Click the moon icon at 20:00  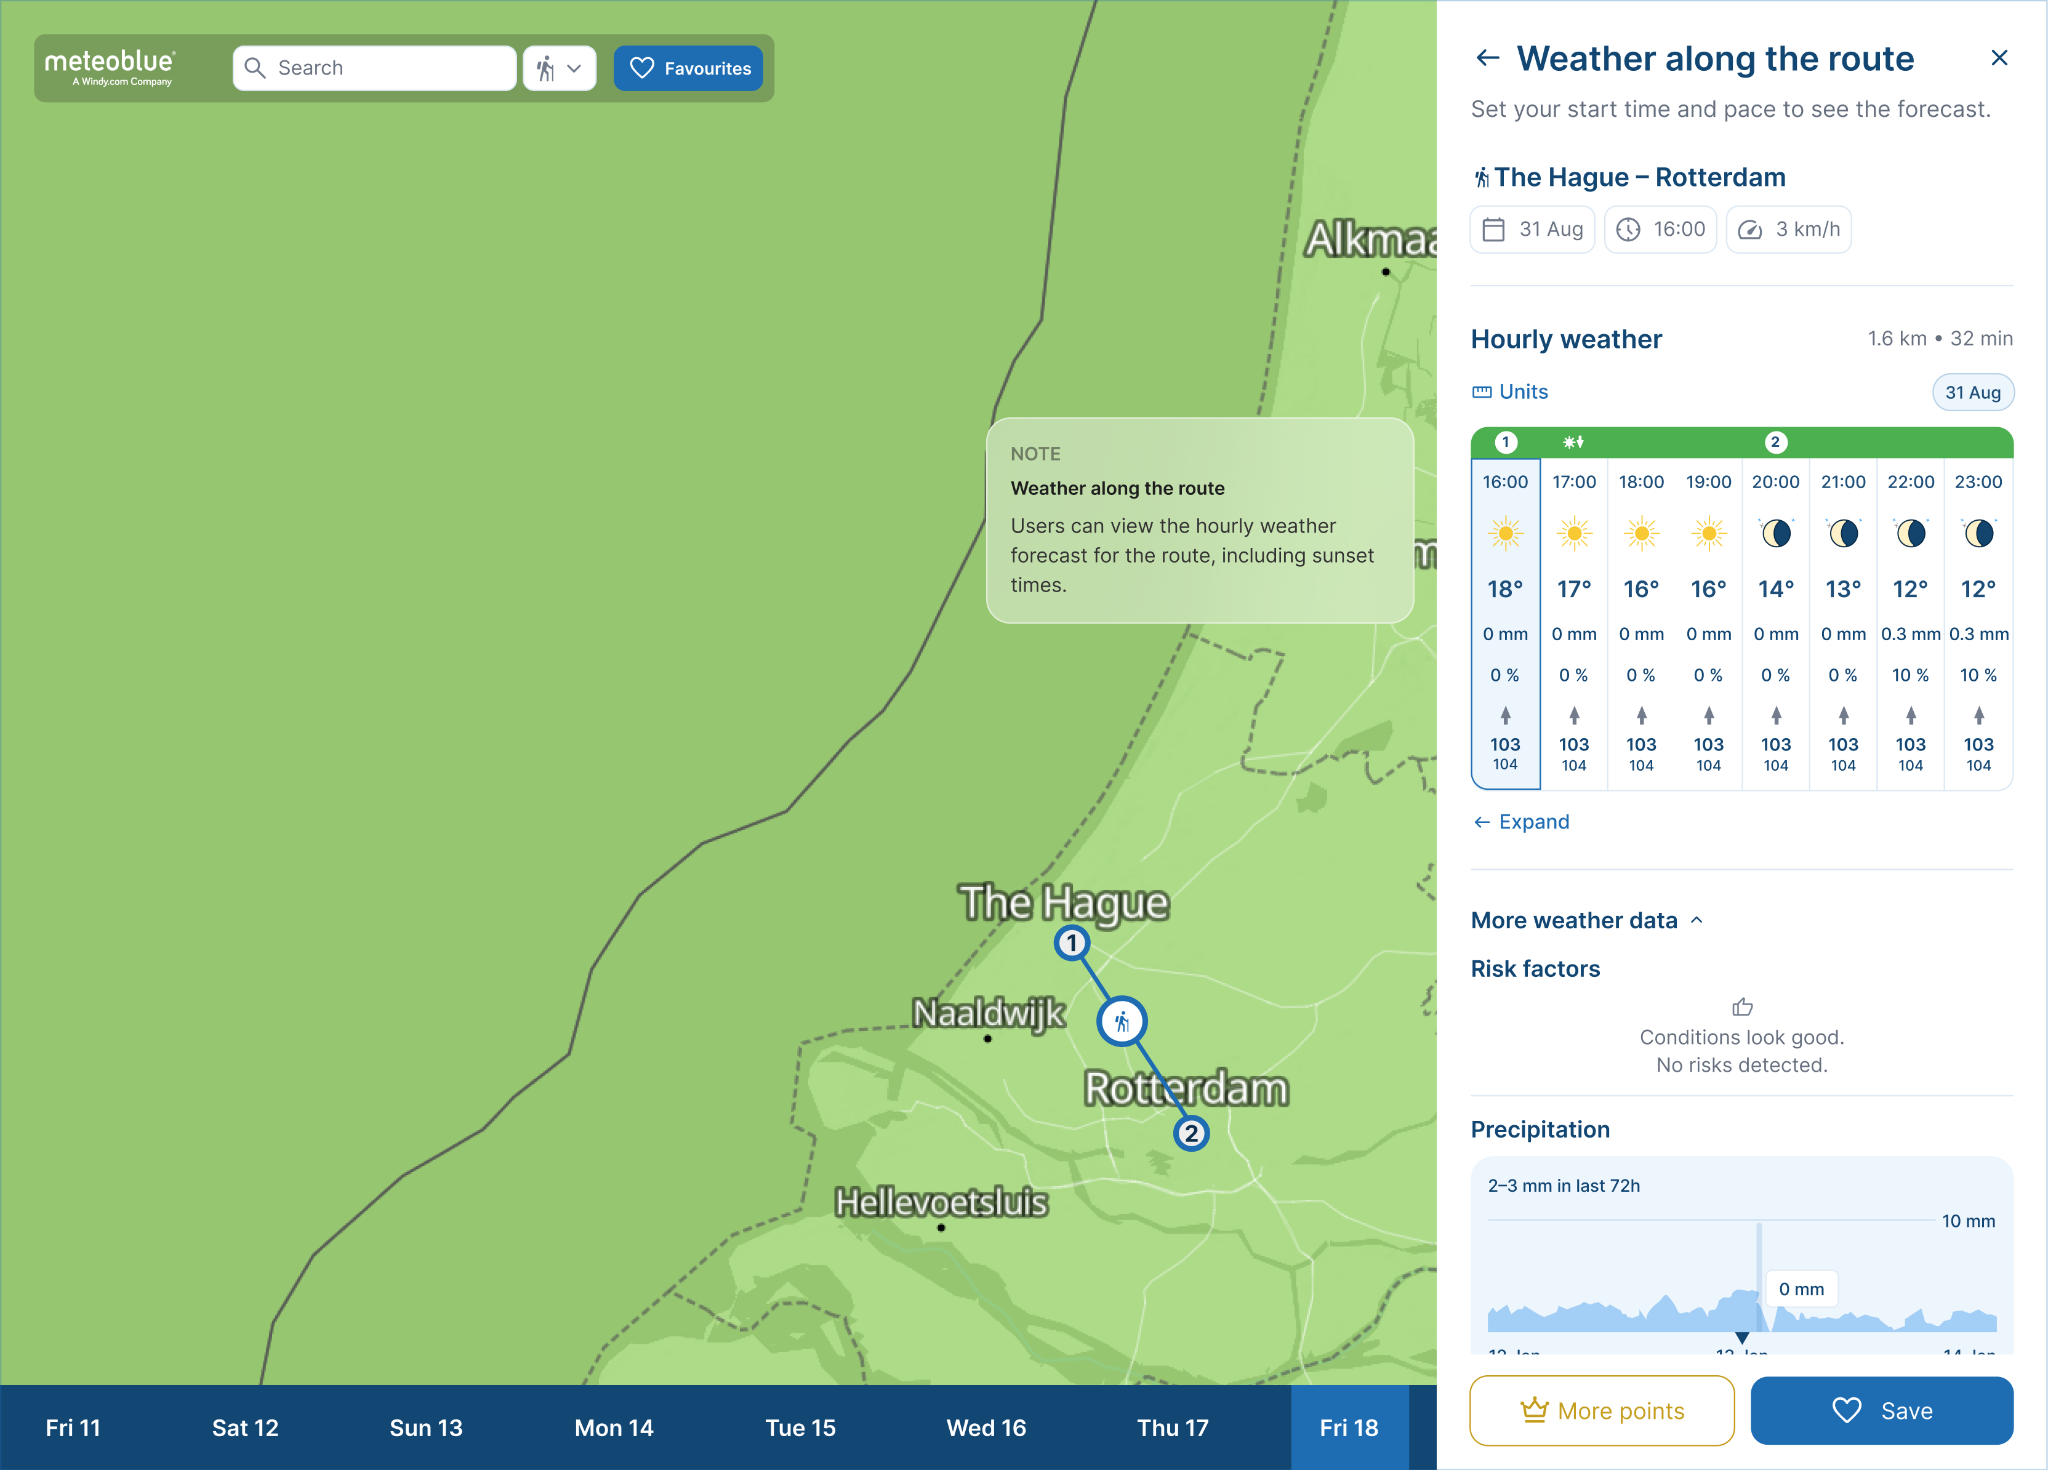coord(1776,534)
